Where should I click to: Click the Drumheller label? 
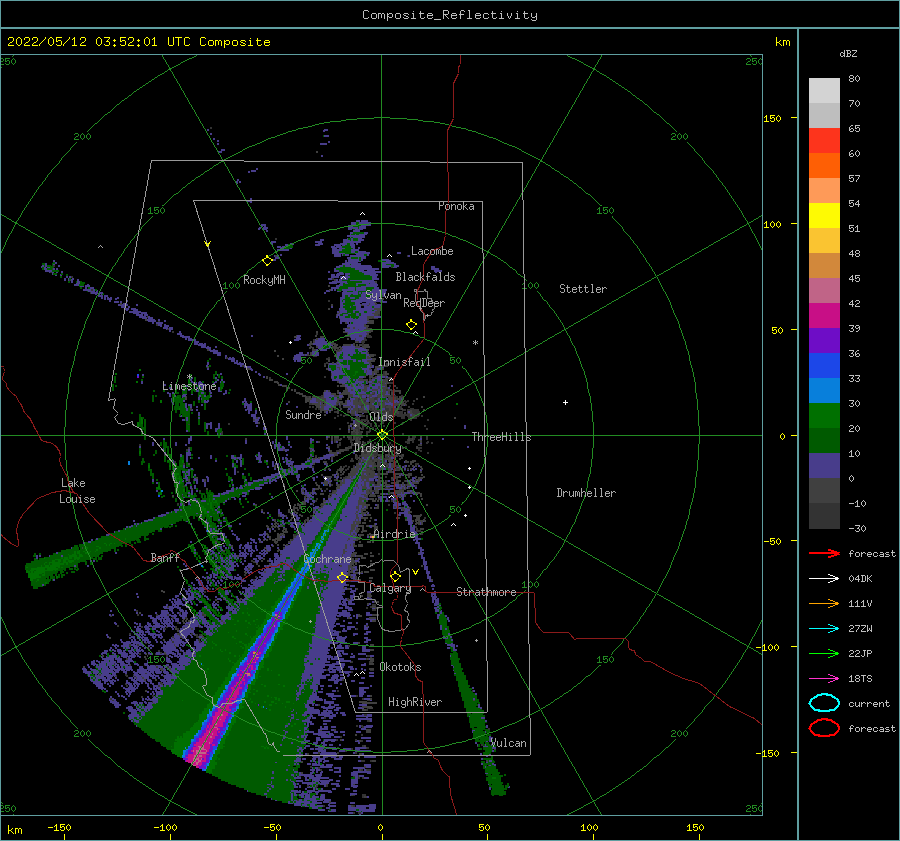[586, 493]
